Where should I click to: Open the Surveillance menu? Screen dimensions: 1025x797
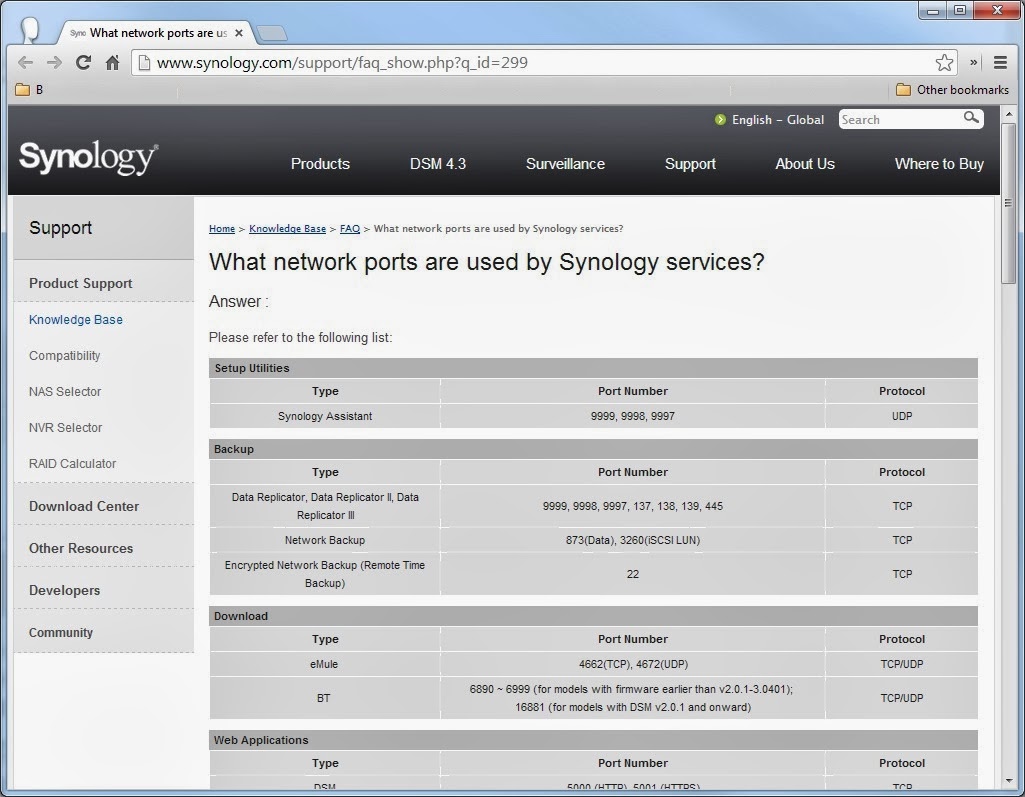point(565,164)
